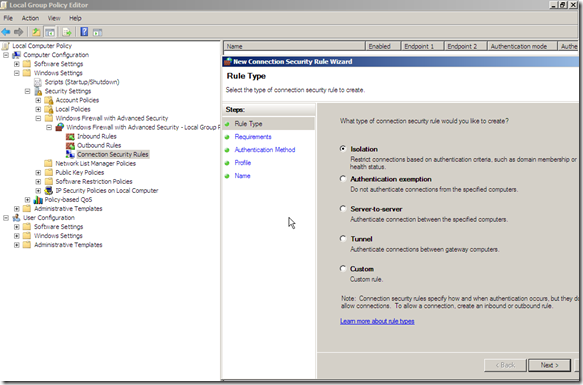This screenshot has height=385, width=583.
Task: Click the Outbound Rules icon
Action: pos(70,145)
